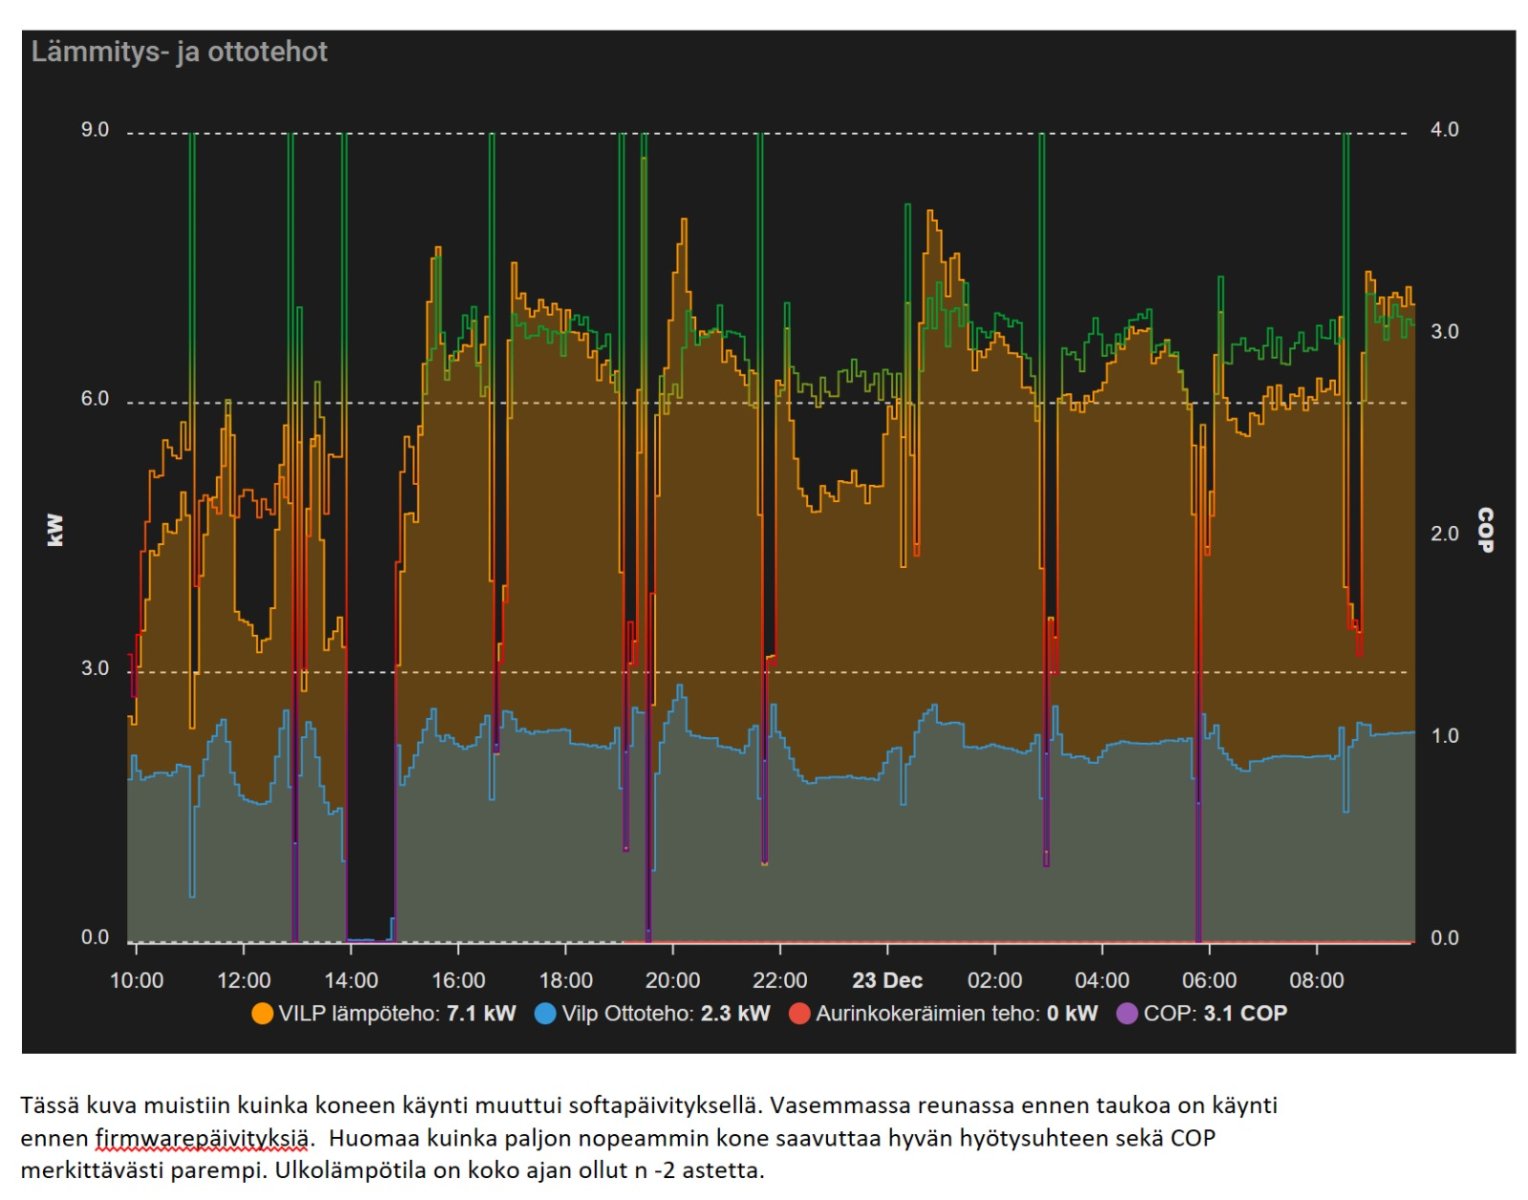Click the 9.0 value on left axis
This screenshot has height=1200, width=1528.
tap(95, 130)
